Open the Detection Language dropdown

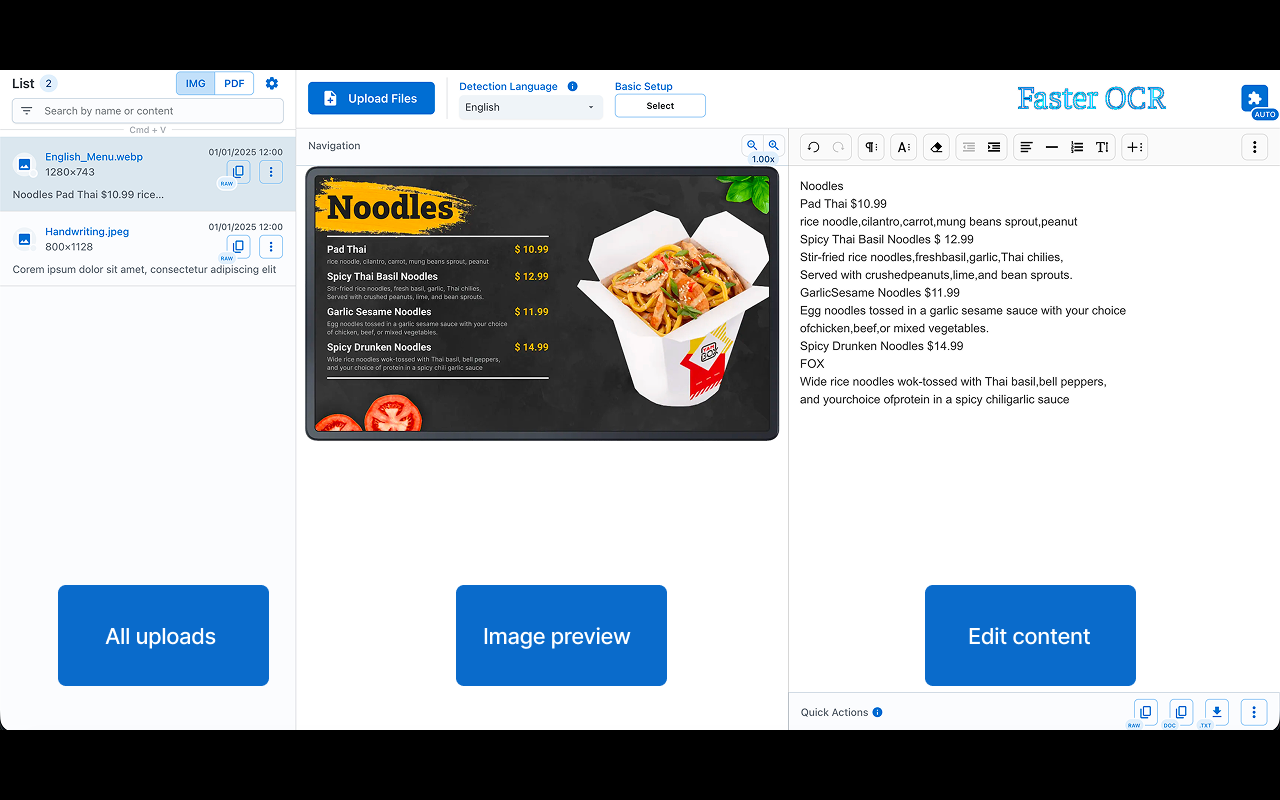click(530, 107)
